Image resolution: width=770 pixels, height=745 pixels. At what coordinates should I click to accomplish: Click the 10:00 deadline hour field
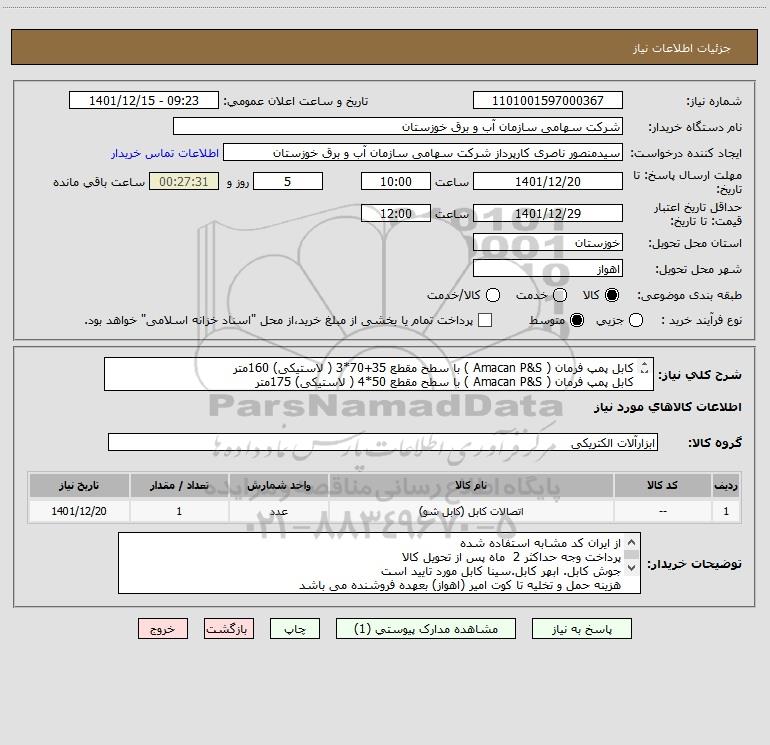396,181
